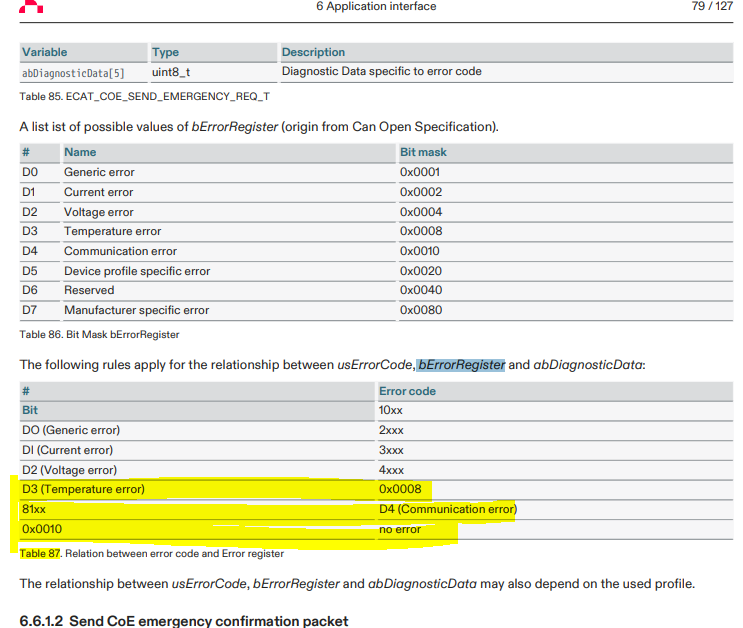This screenshot has height=628, width=743.
Task: Select the "Device profile specific error" row
Action: click(x=137, y=271)
